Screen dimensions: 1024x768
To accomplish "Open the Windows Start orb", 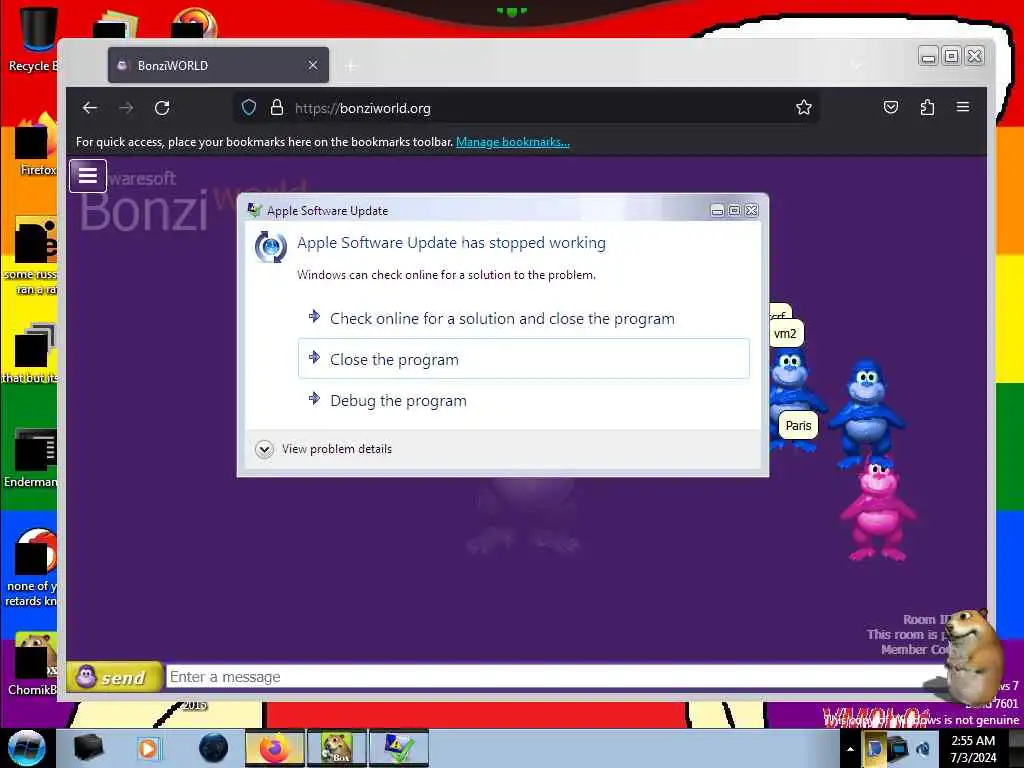I will click(26, 748).
